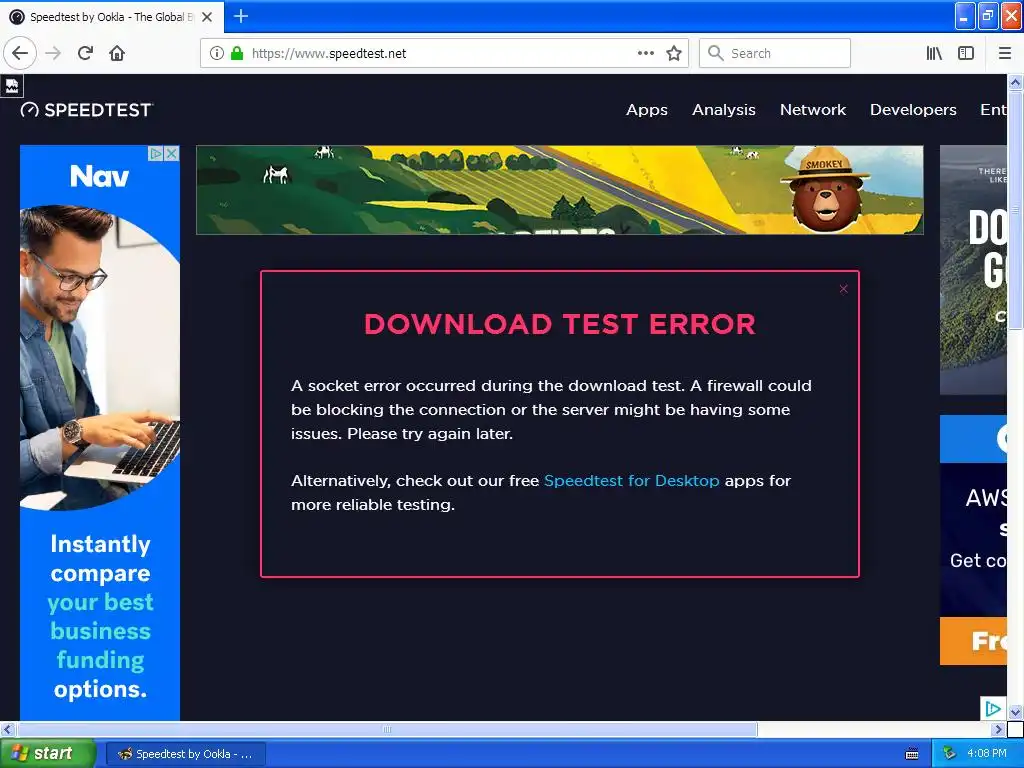
Task: Click the vertical scrollbar up arrow
Action: point(1015,82)
